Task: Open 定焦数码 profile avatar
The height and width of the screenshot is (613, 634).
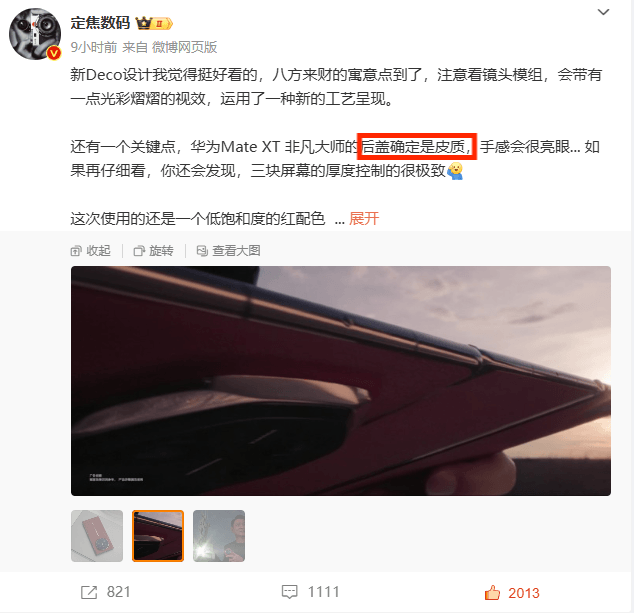Action: pos(35,34)
